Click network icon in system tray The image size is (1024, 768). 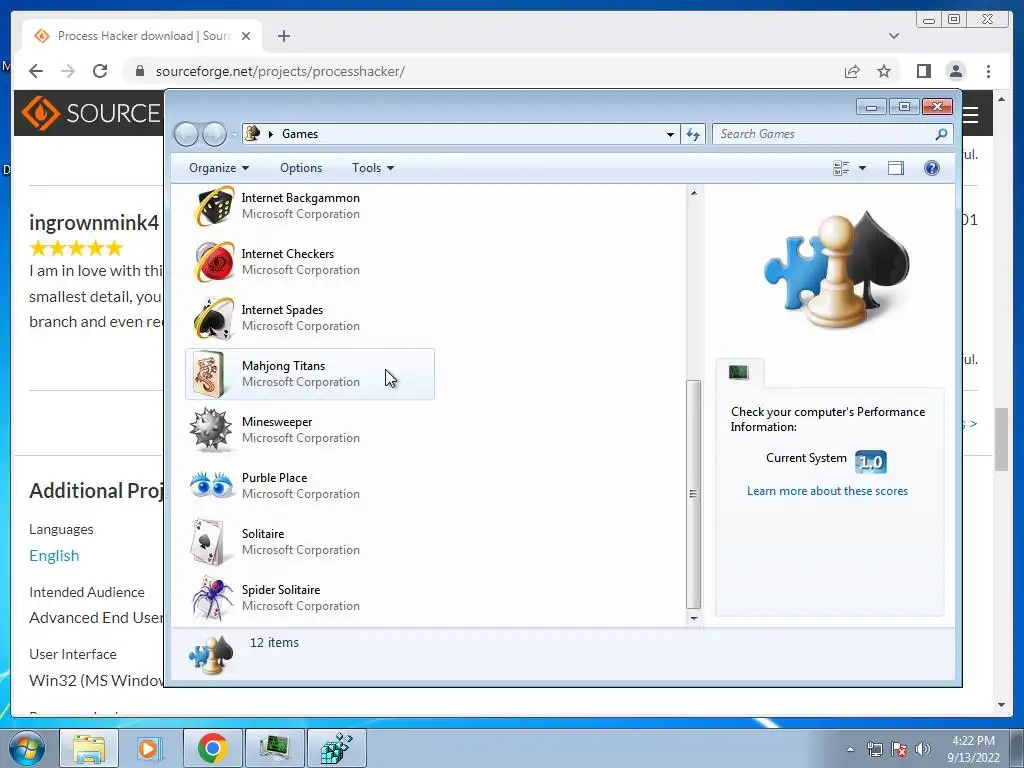874,749
